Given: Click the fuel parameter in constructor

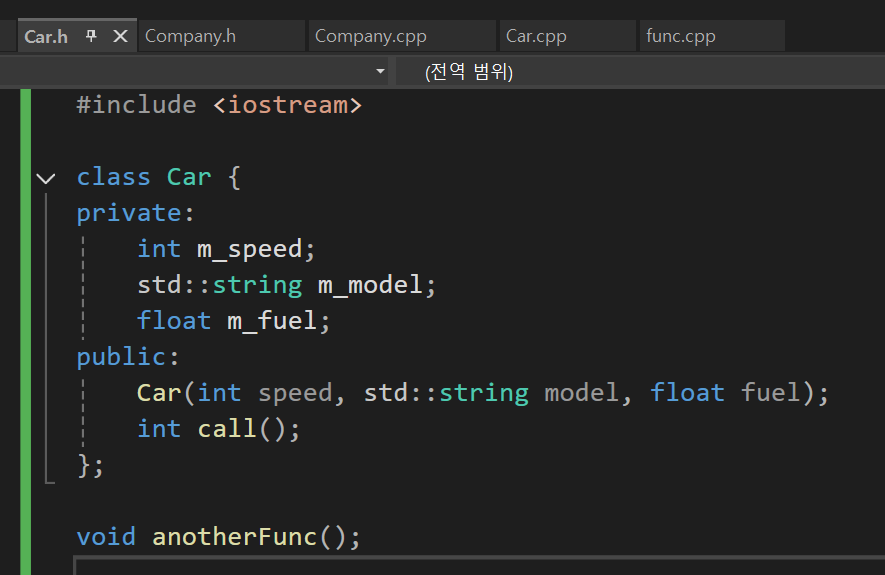Looking at the screenshot, I should 770,393.
